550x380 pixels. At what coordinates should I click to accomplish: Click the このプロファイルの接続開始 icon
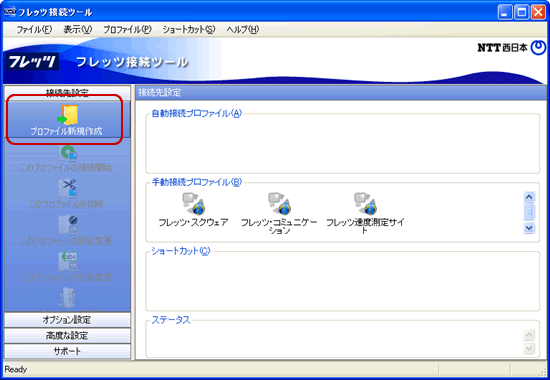tap(68, 153)
